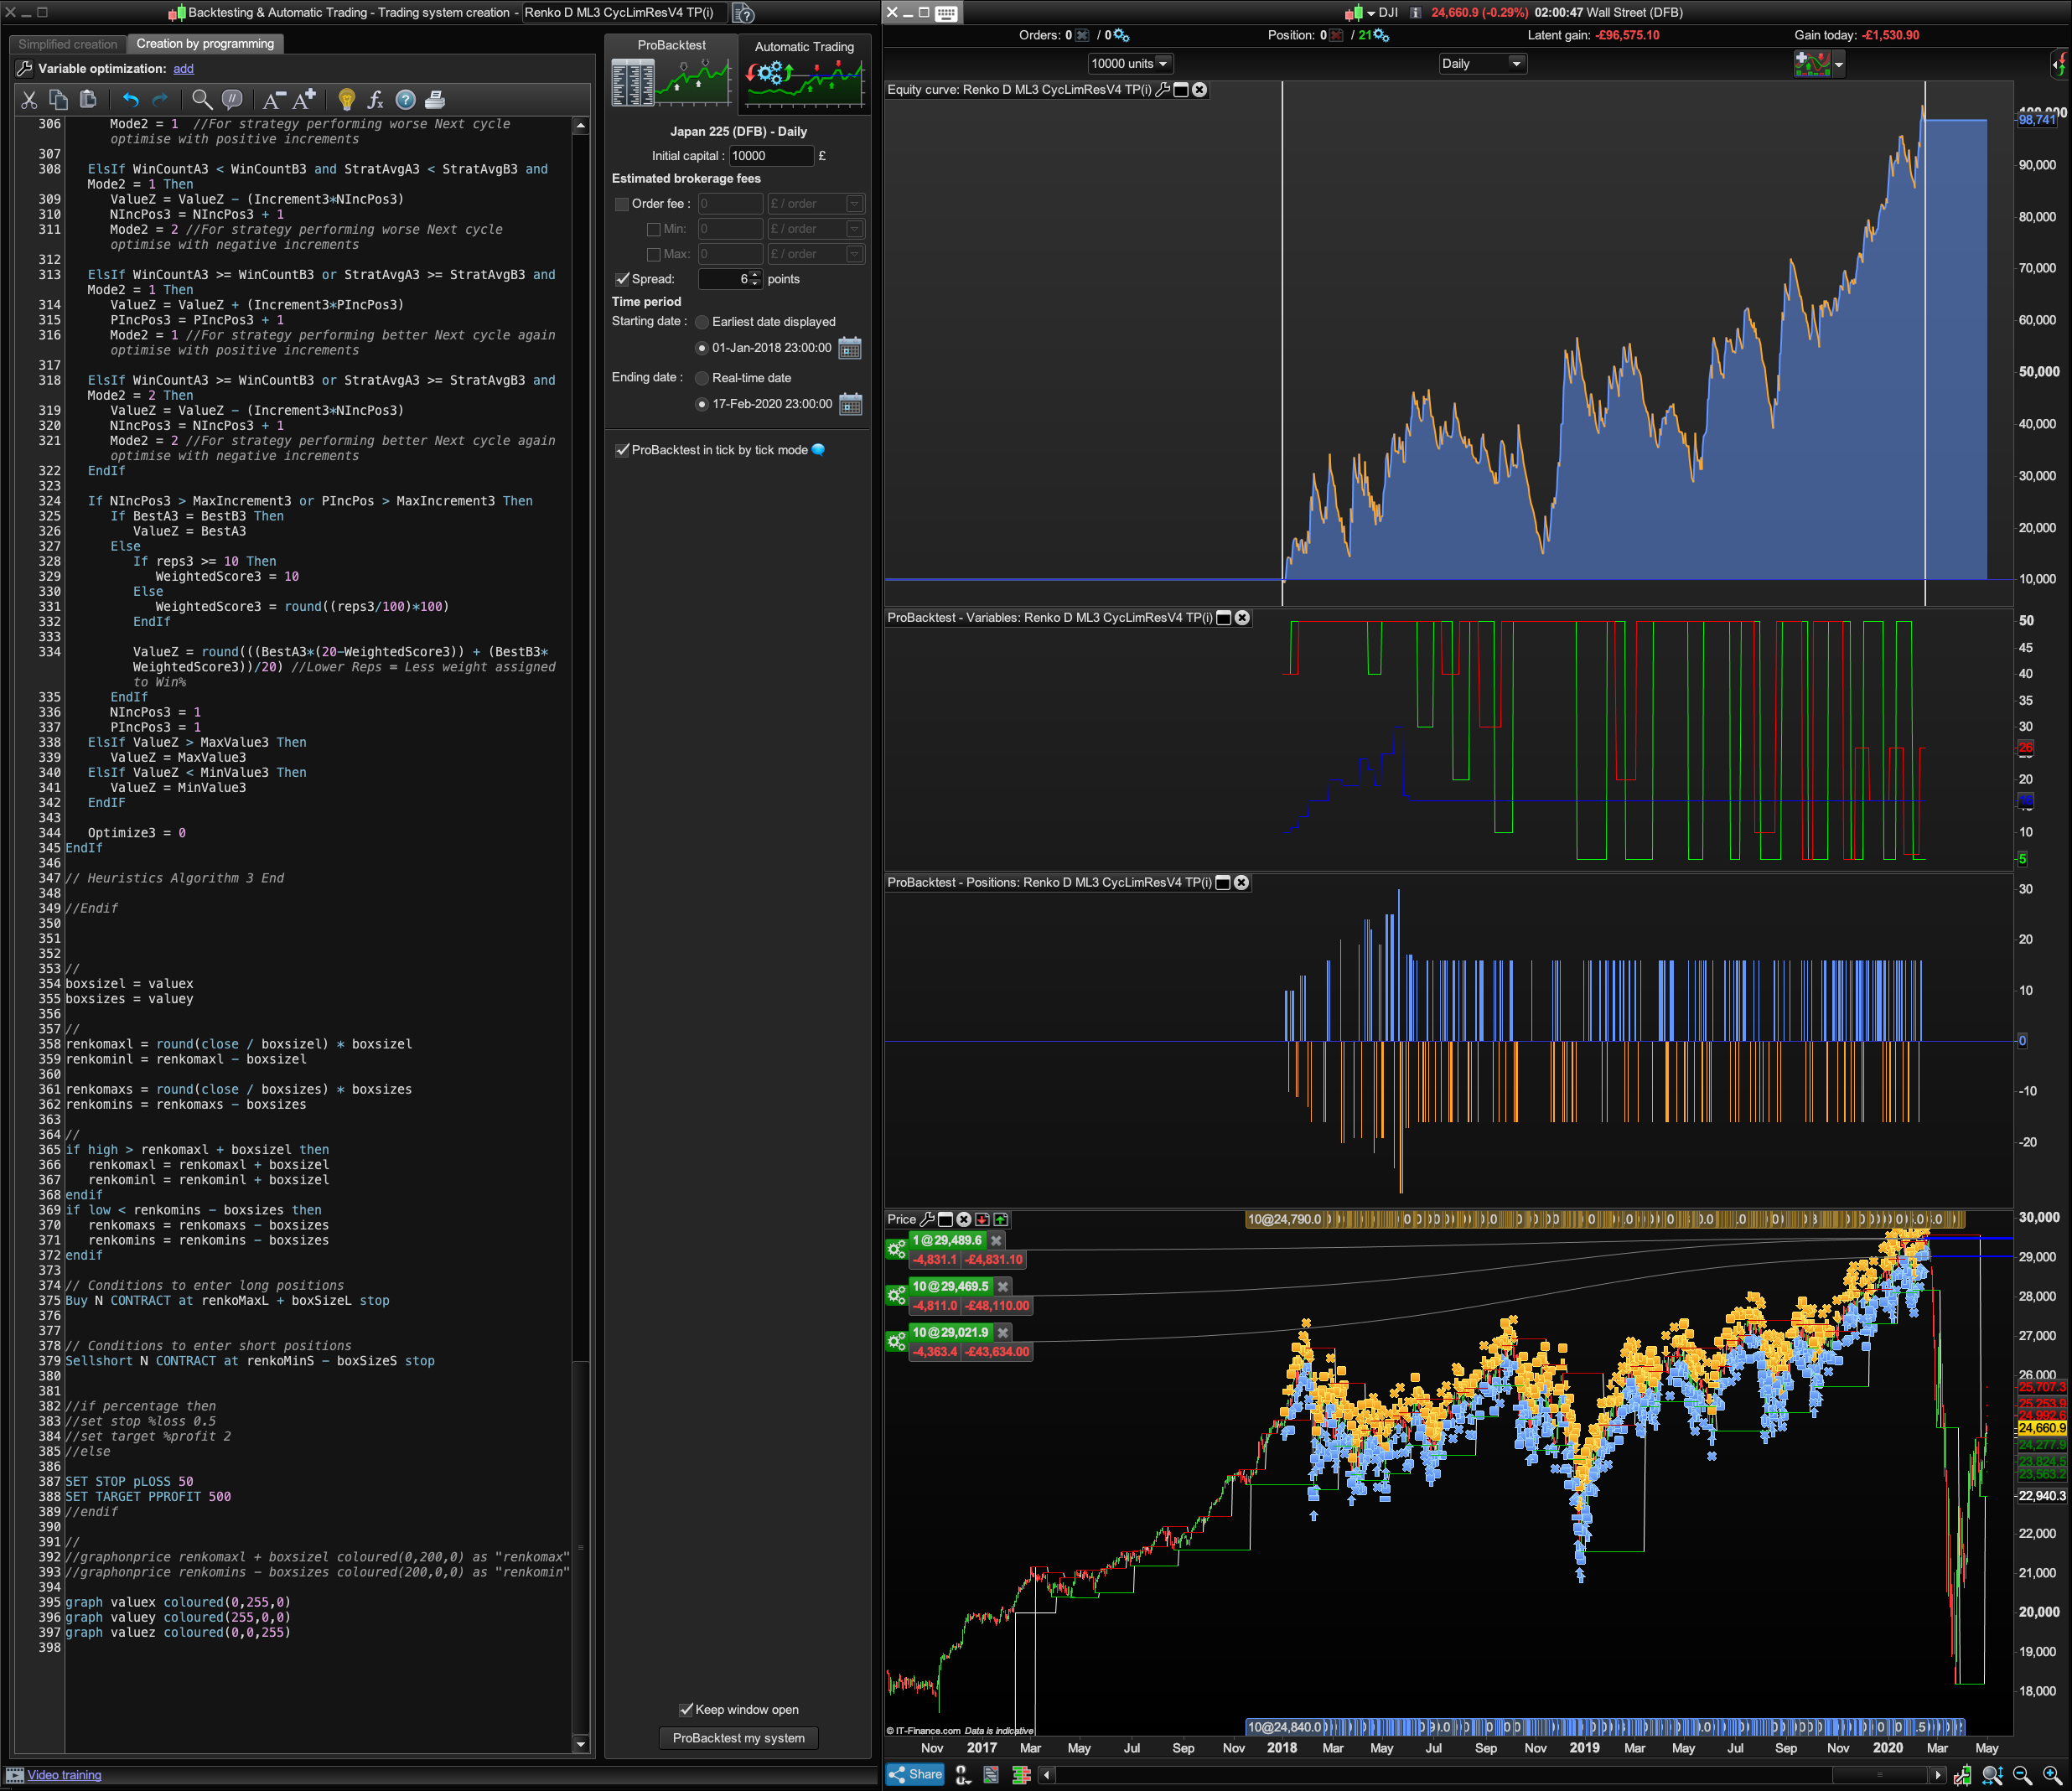2072x1791 pixels.
Task: Expand the Daily timeframe dropdown
Action: (x=1482, y=63)
